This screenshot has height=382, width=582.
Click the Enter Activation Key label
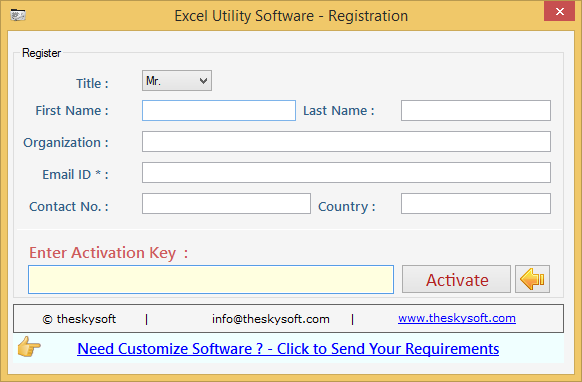coord(109,253)
